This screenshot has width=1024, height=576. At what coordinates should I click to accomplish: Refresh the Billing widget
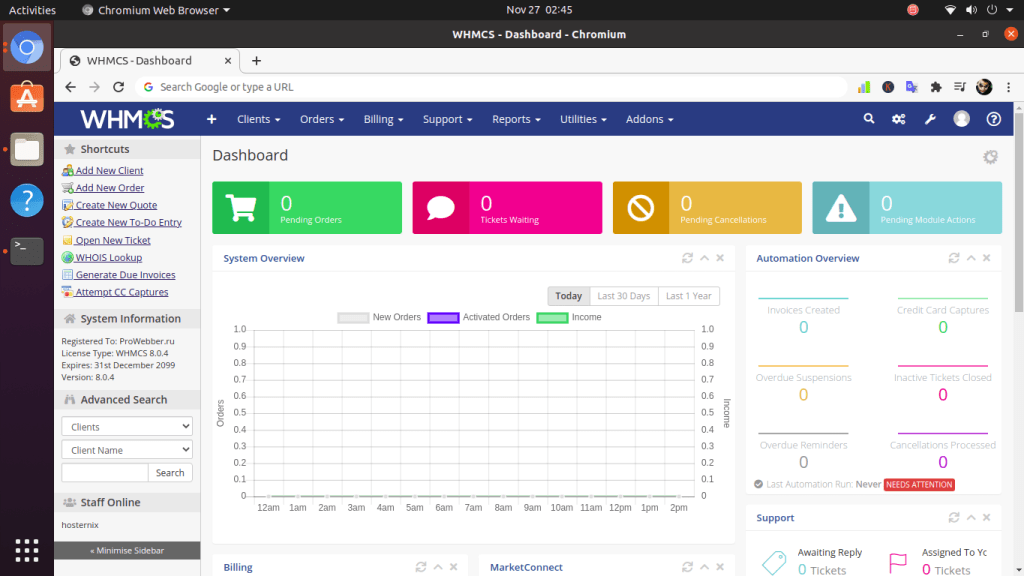[x=421, y=567]
